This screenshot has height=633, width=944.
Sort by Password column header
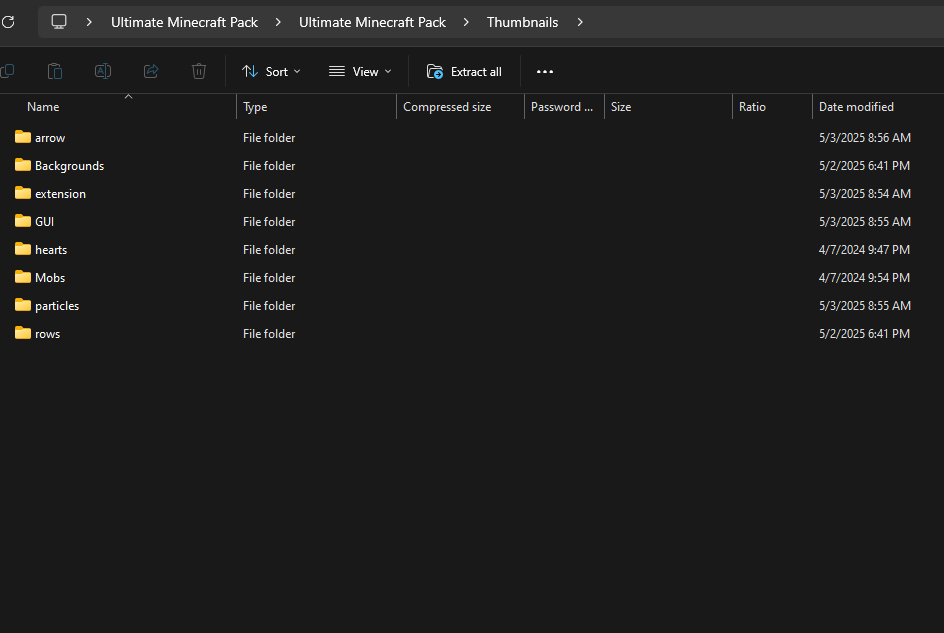pos(562,107)
